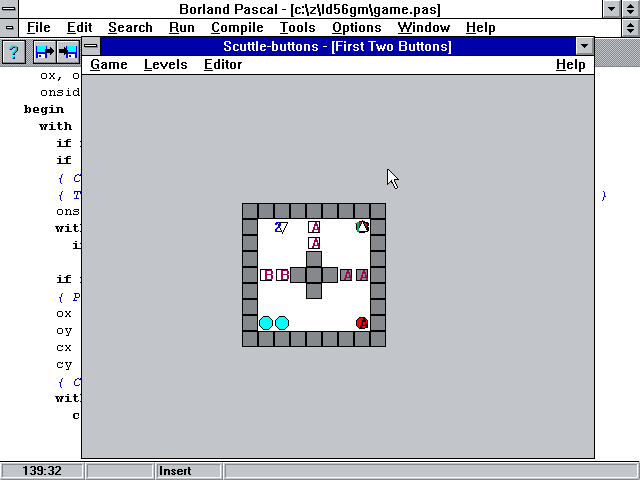
Task: Open the Editor menu in Scuttle-buttons
Action: (x=223, y=64)
